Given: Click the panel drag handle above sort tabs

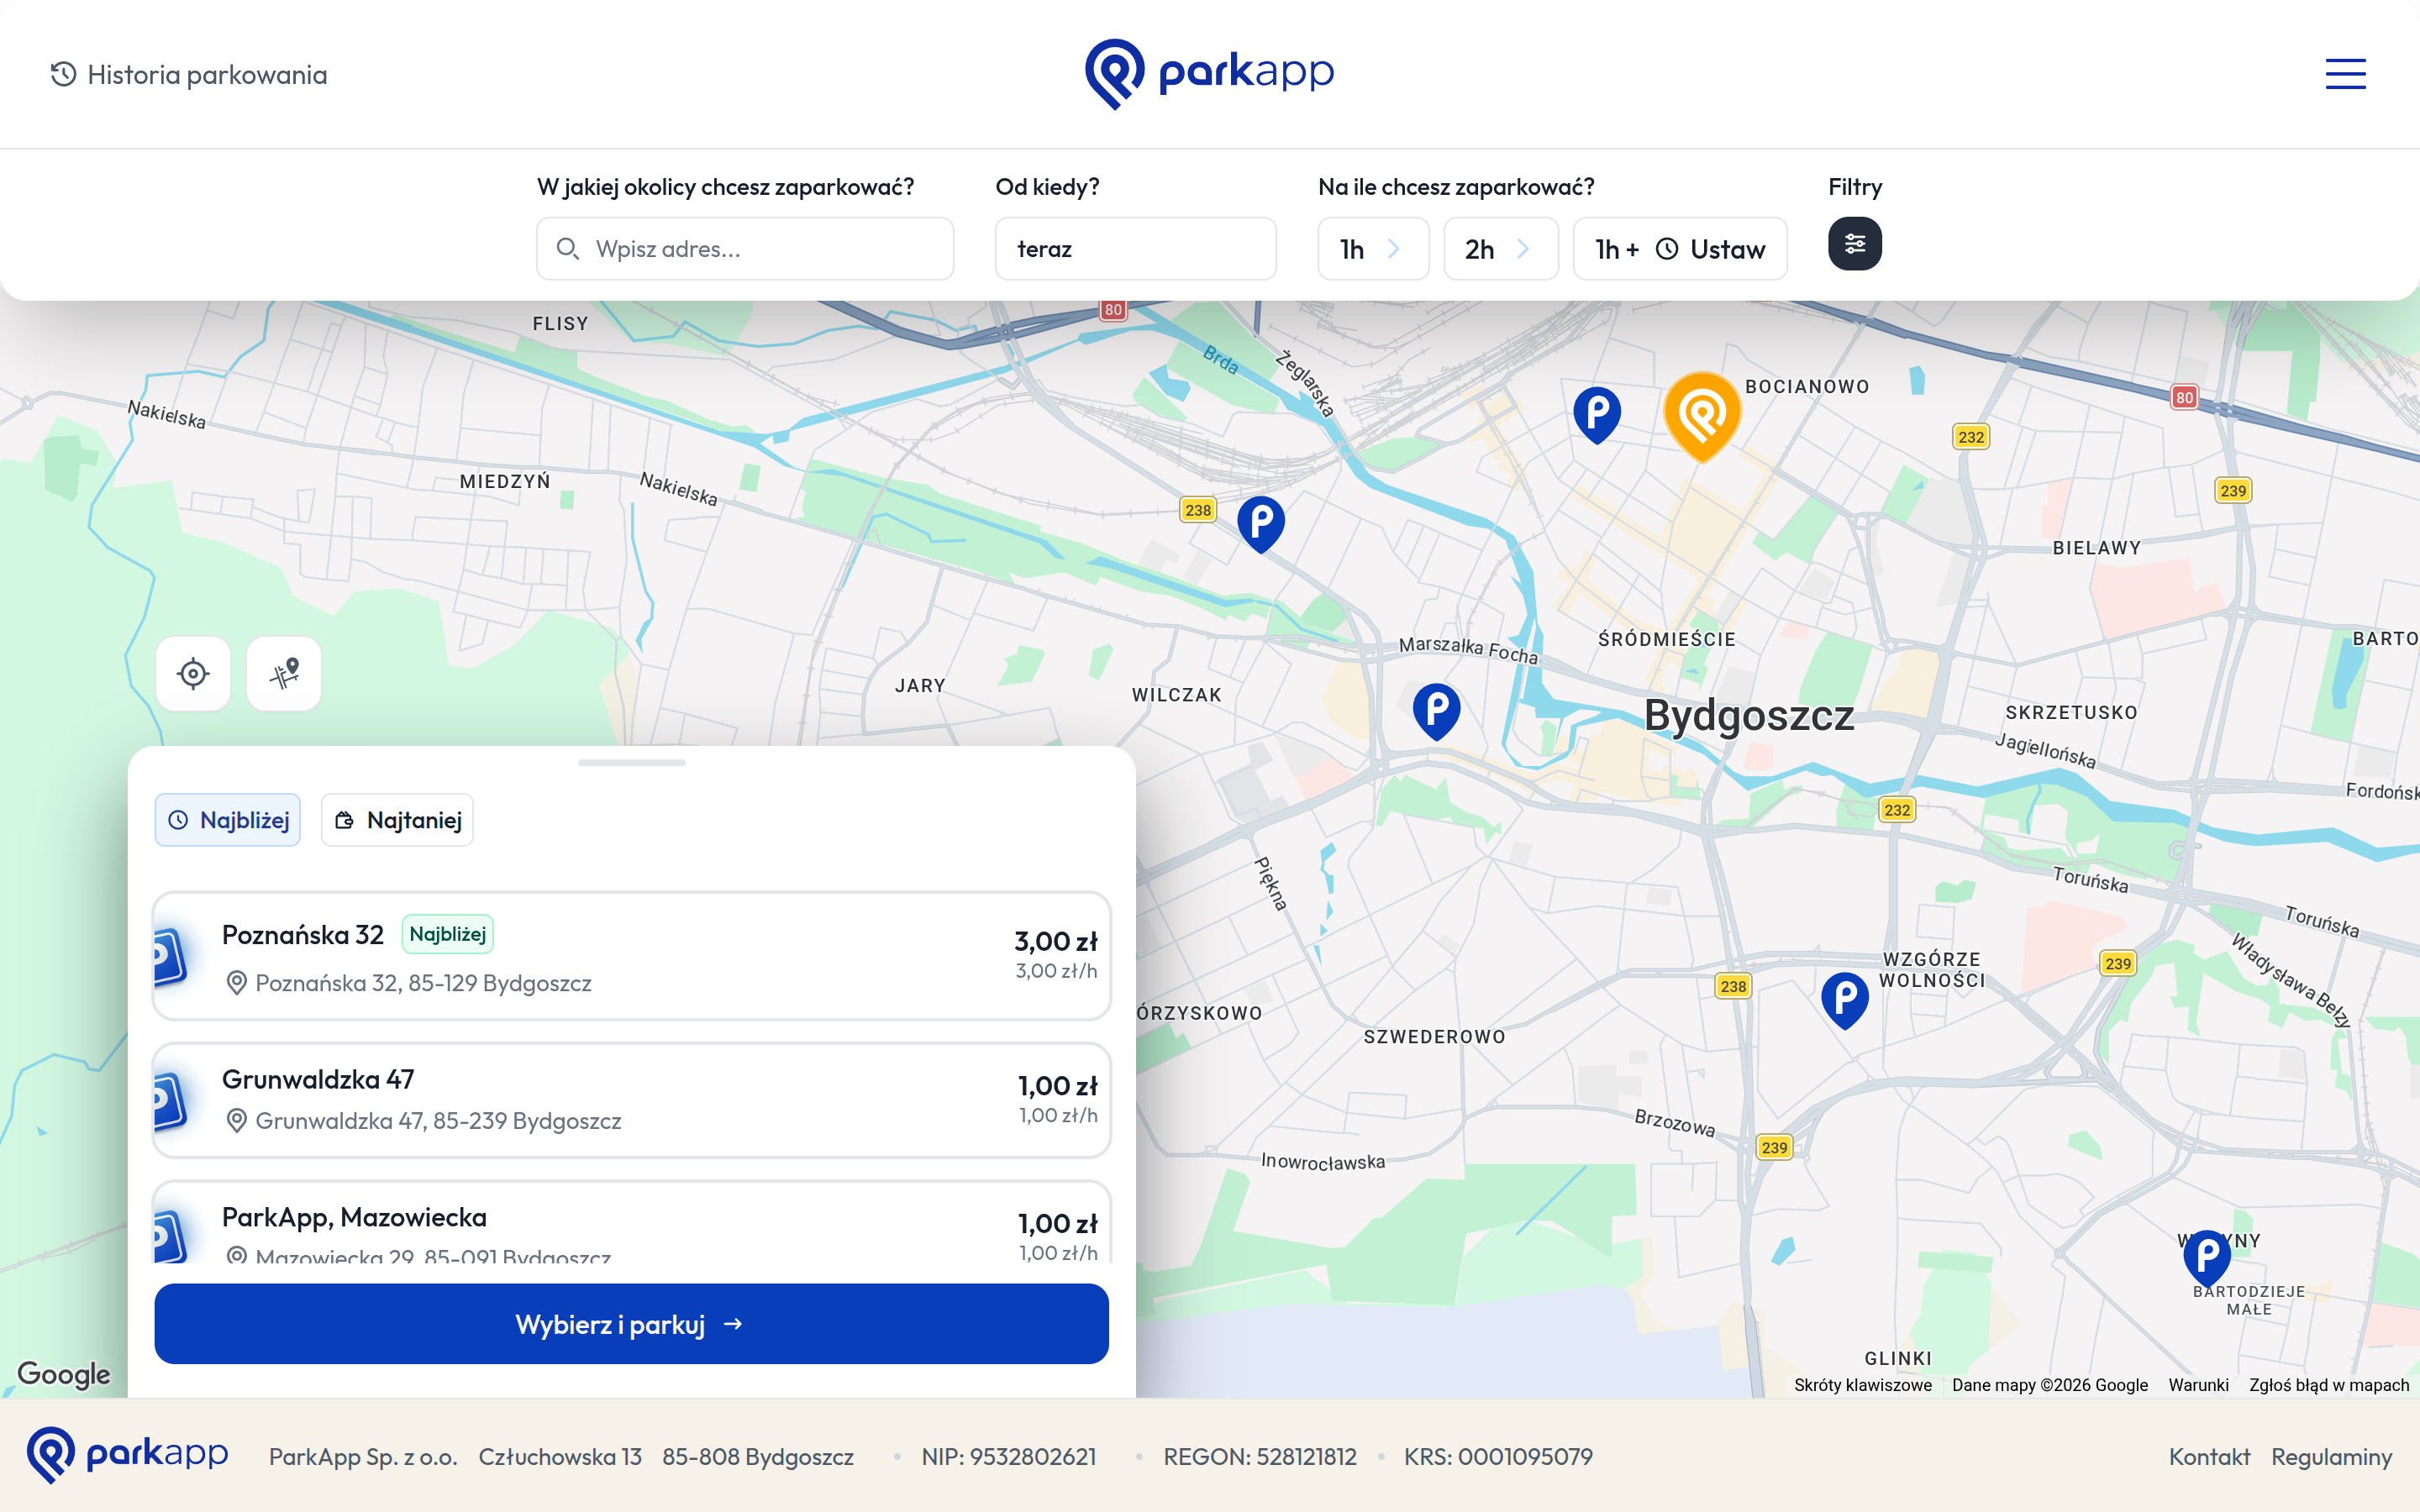Looking at the screenshot, I should coord(631,763).
